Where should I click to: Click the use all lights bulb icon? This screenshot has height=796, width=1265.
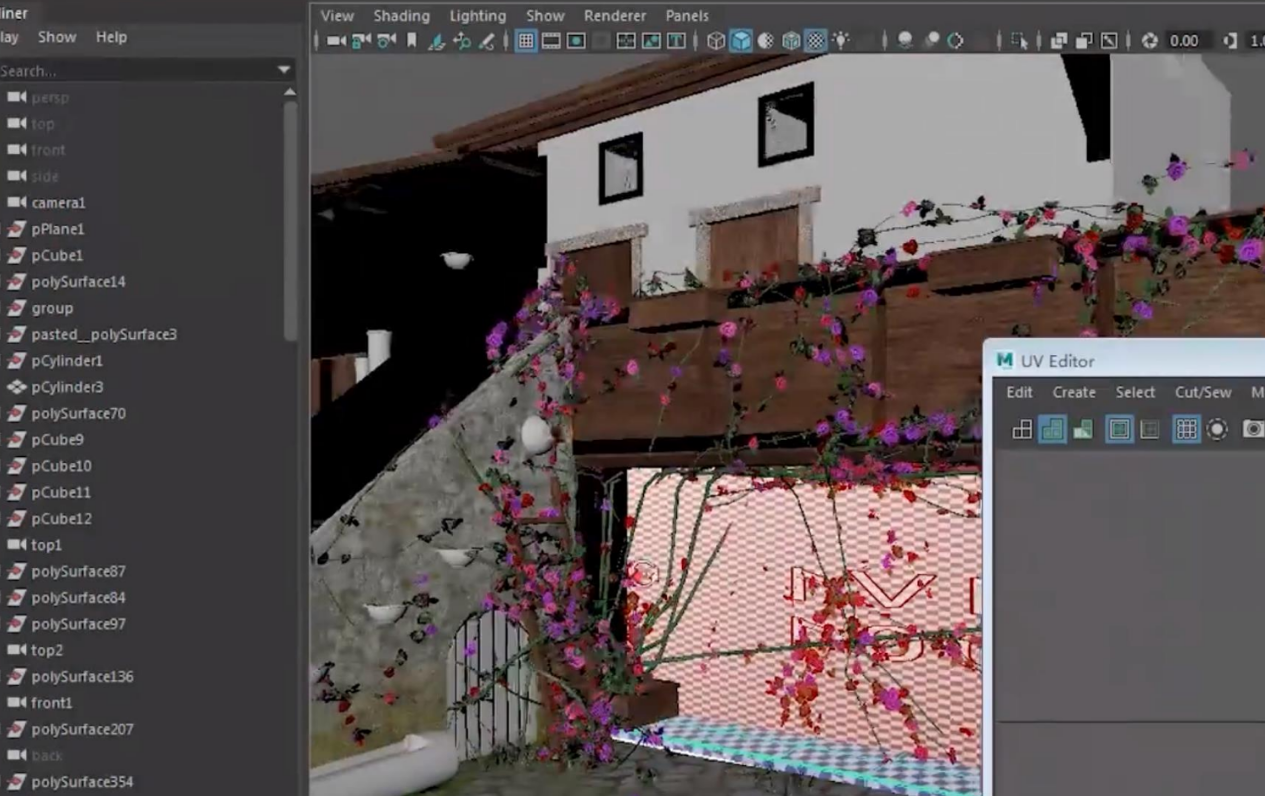point(841,41)
